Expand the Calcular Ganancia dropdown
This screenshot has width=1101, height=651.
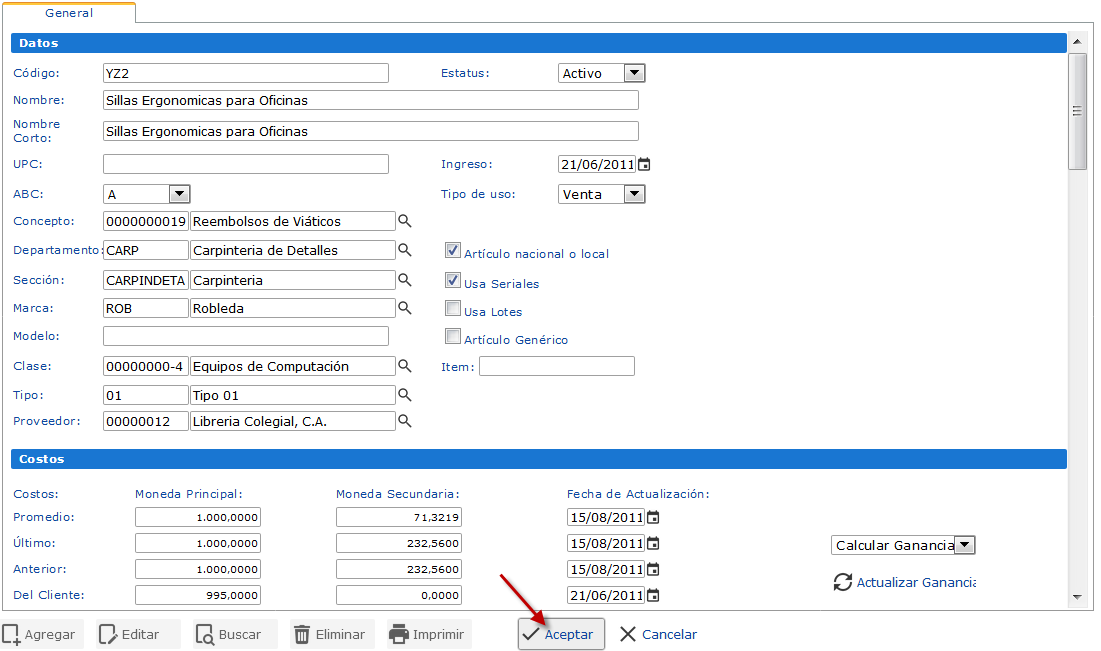click(x=965, y=545)
